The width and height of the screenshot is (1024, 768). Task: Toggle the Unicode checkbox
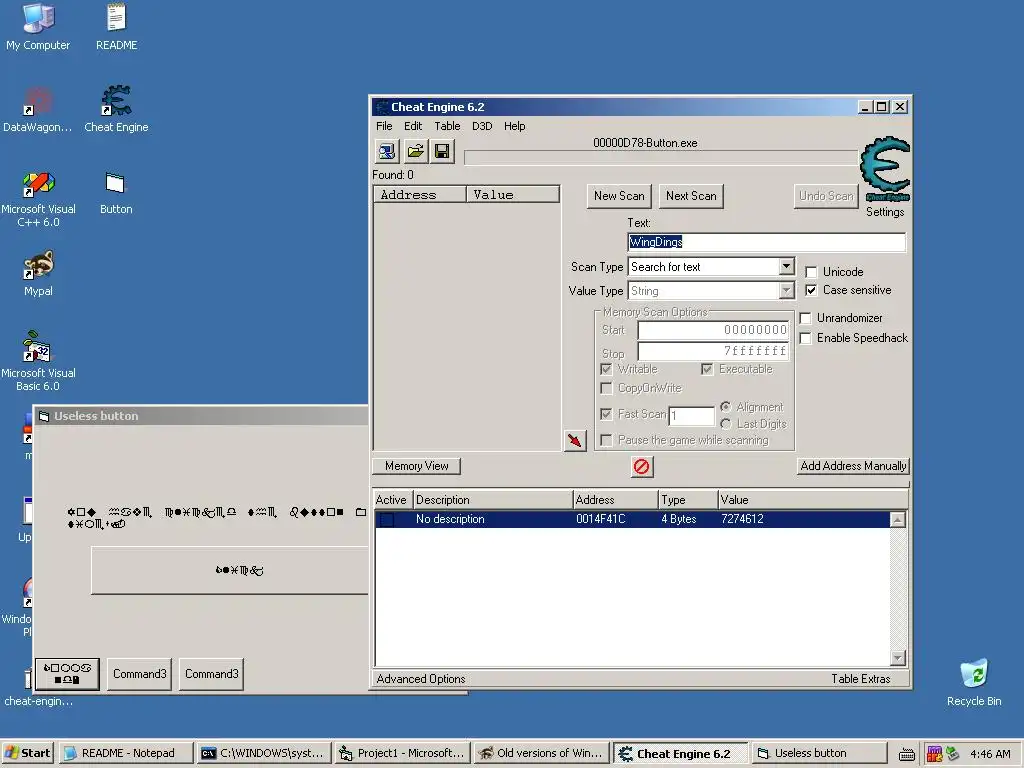[x=811, y=272]
